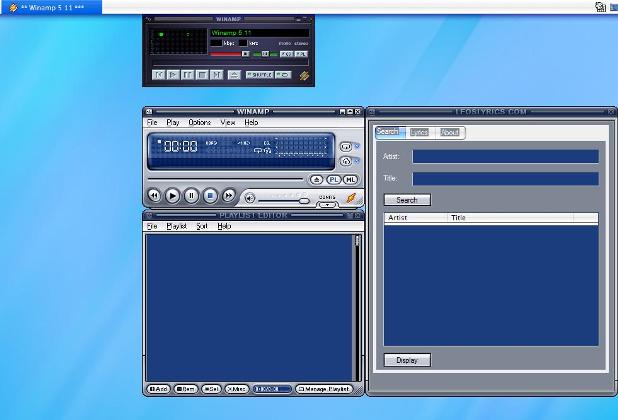The image size is (618, 420).
Task: Click the Title column header in results list
Action: pos(511,217)
